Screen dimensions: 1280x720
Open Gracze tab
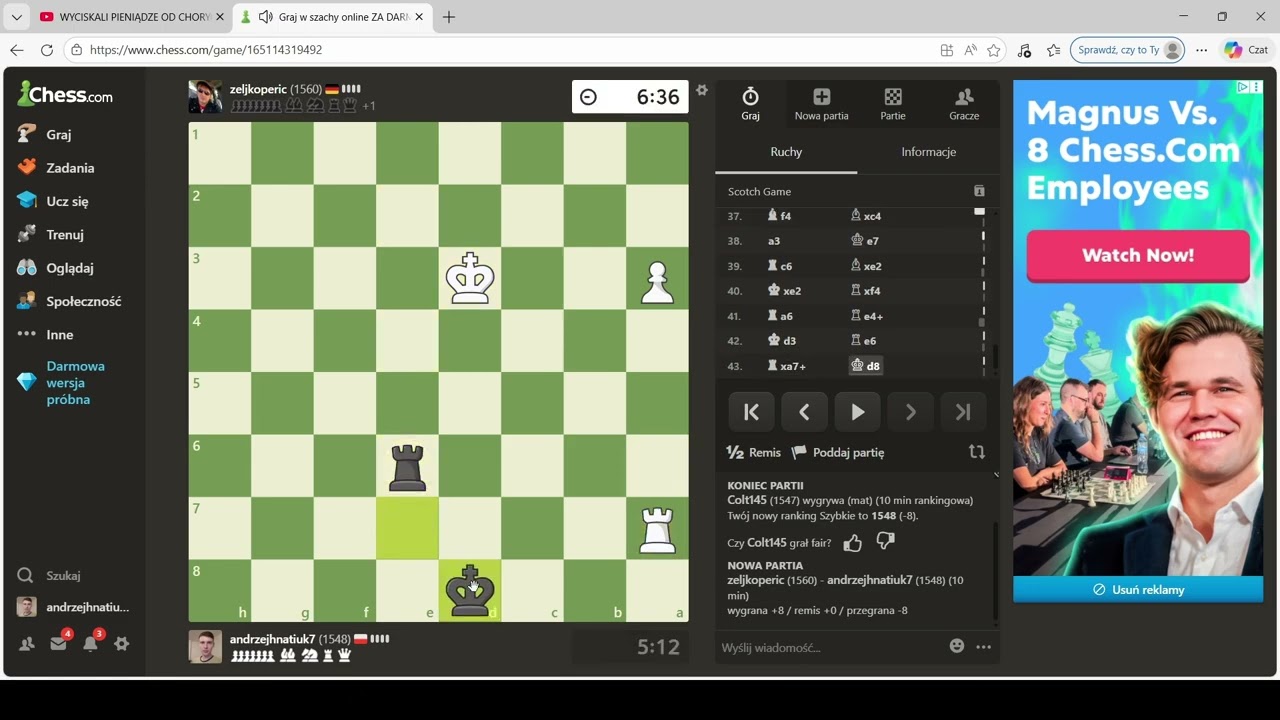(964, 103)
